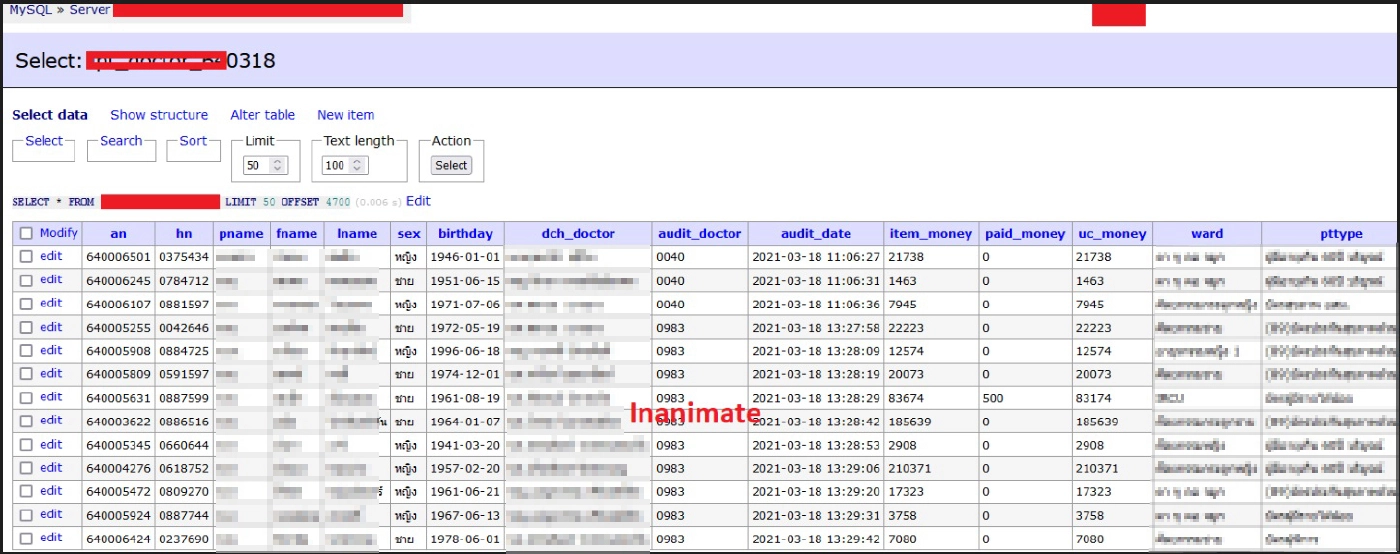The height and width of the screenshot is (554, 1400).
Task: Click the Modify header link
Action: click(58, 233)
